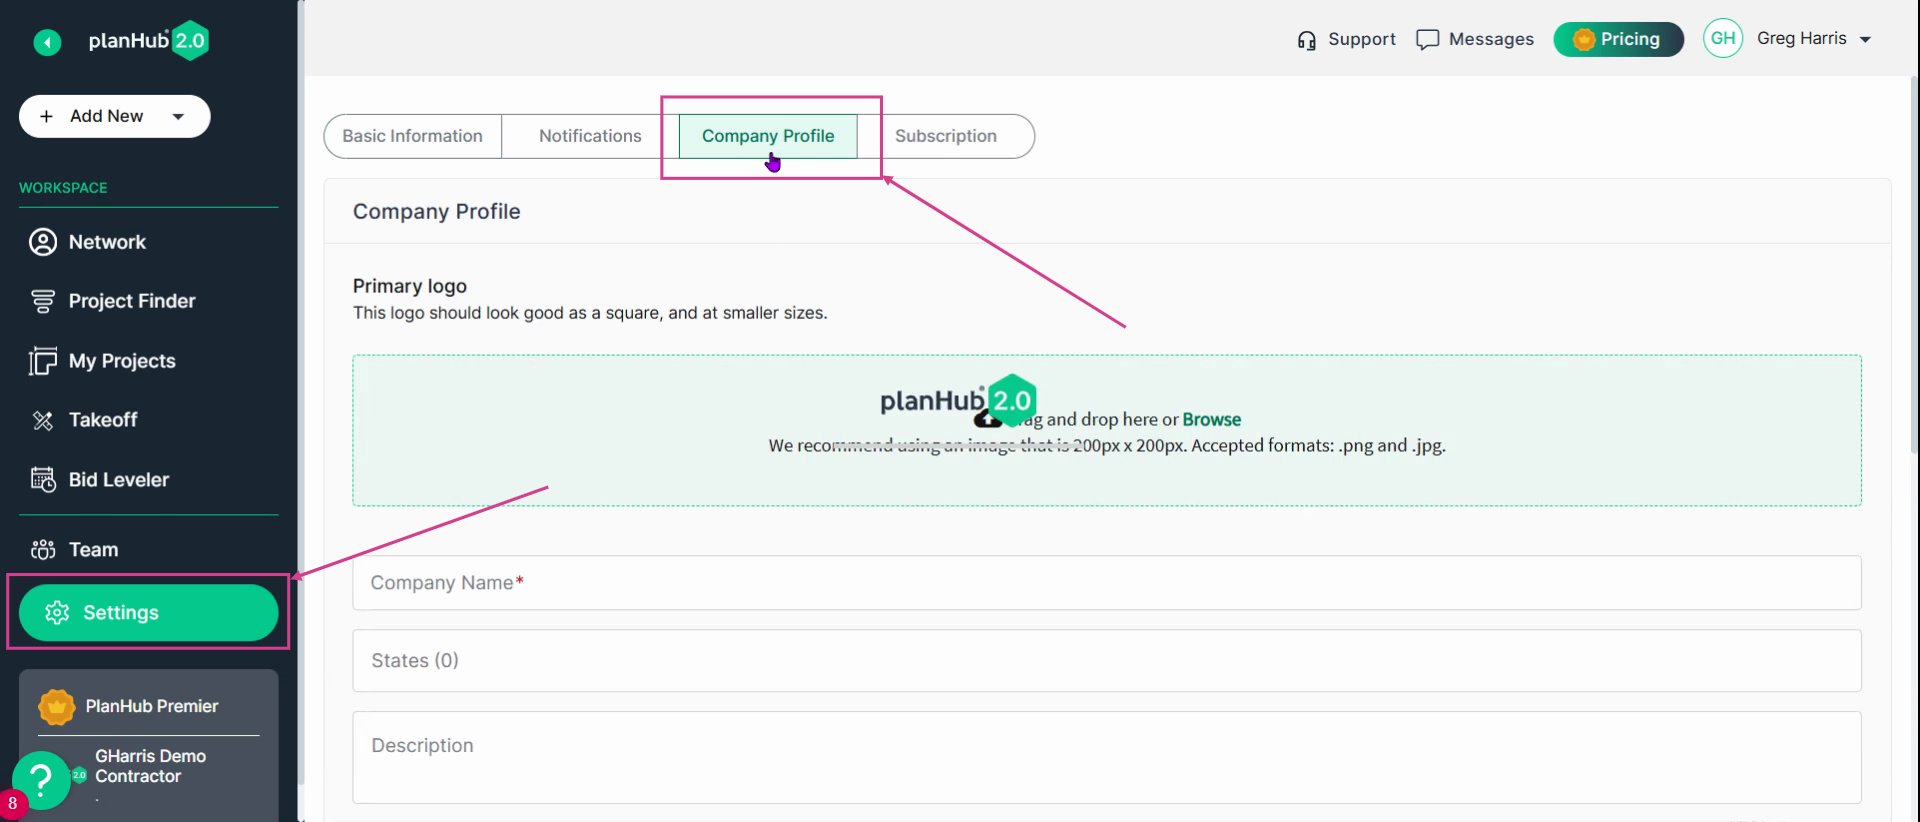Click the Network person icon
Screen dimensions: 1920x822
click(x=43, y=242)
